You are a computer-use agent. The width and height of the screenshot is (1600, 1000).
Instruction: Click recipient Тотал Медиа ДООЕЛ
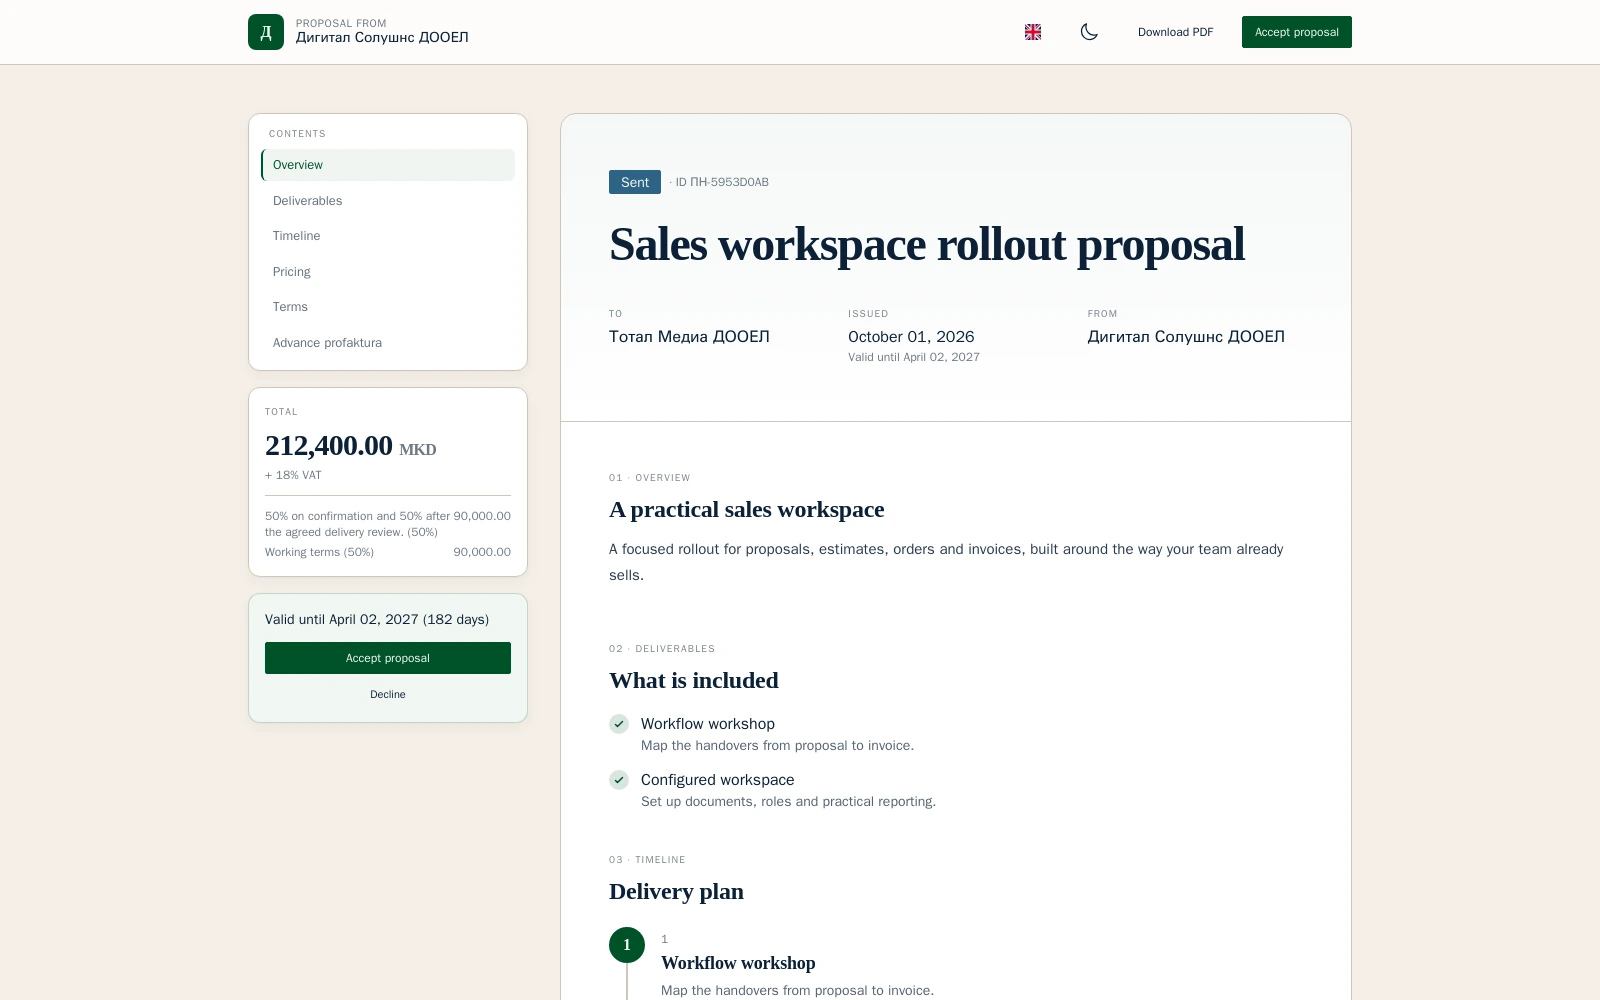click(x=689, y=337)
